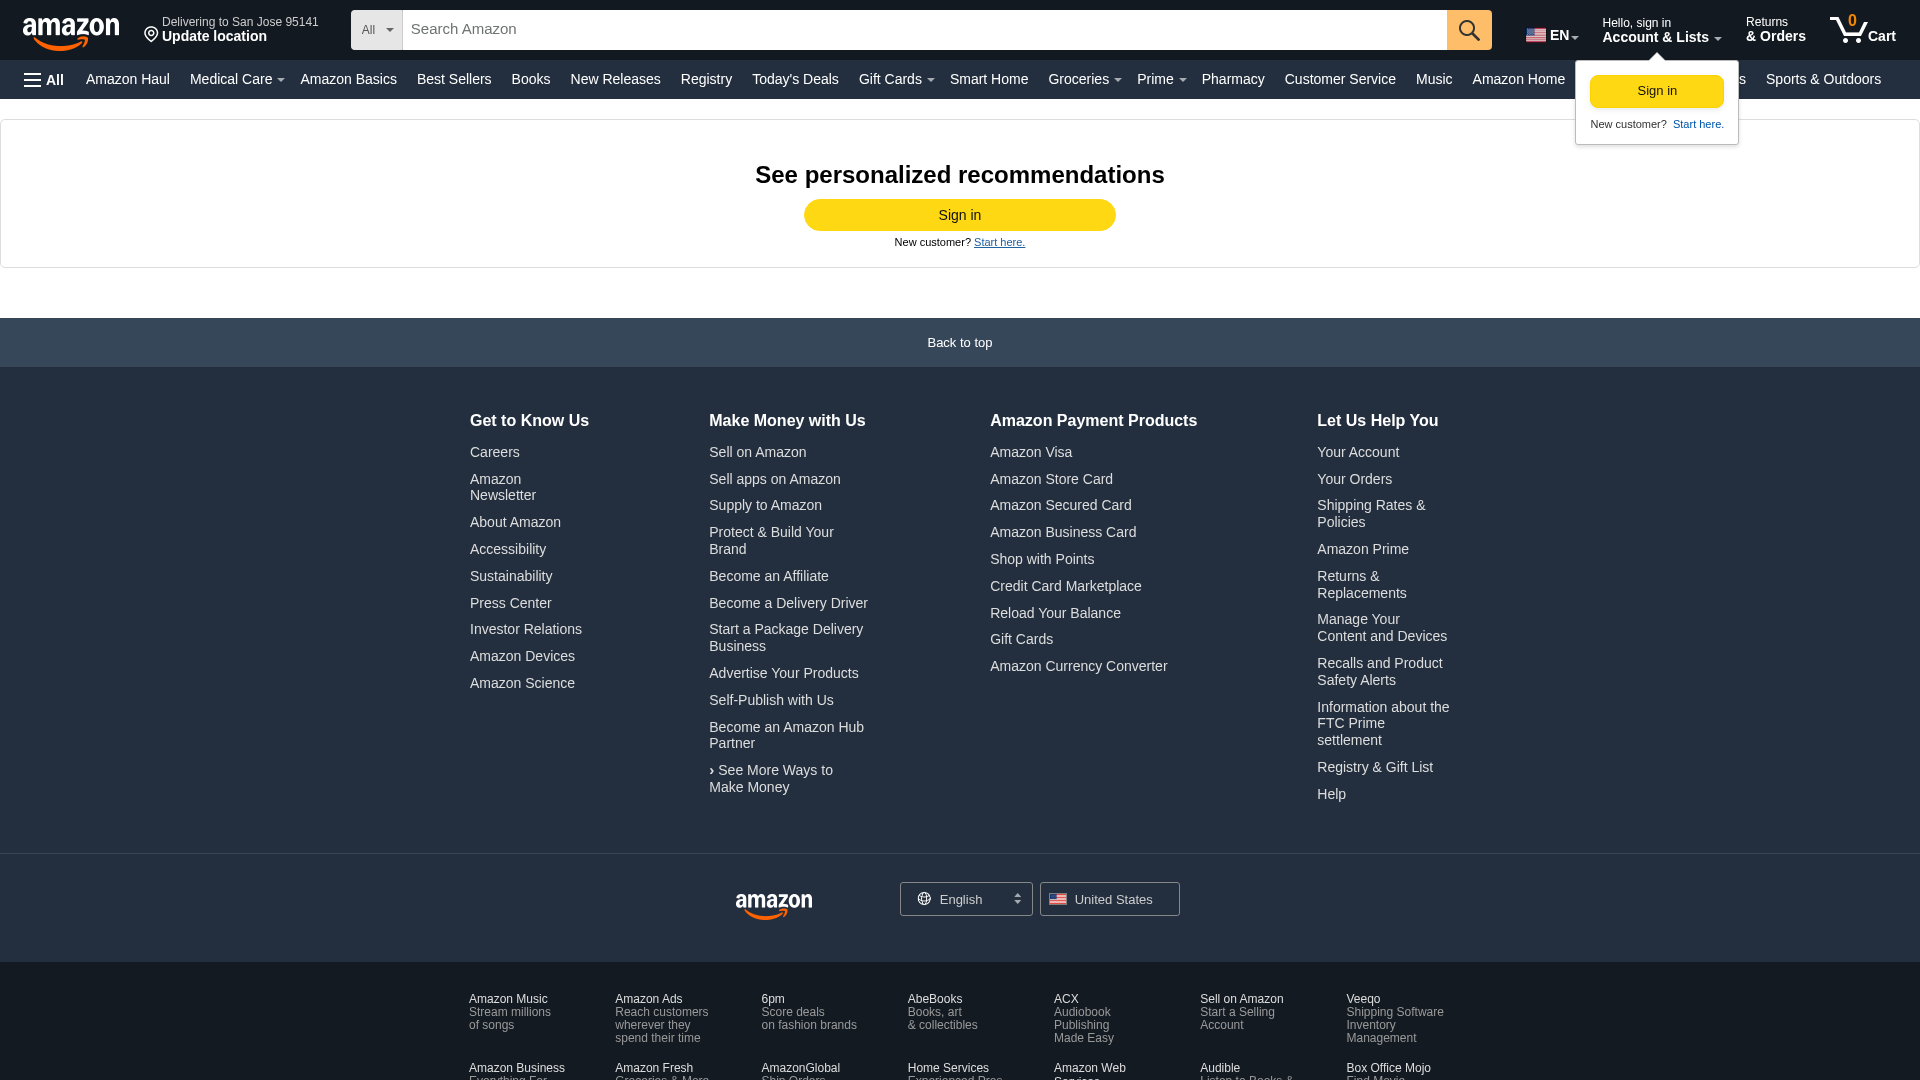
Task: Open Returns & Orders
Action: (1776, 30)
